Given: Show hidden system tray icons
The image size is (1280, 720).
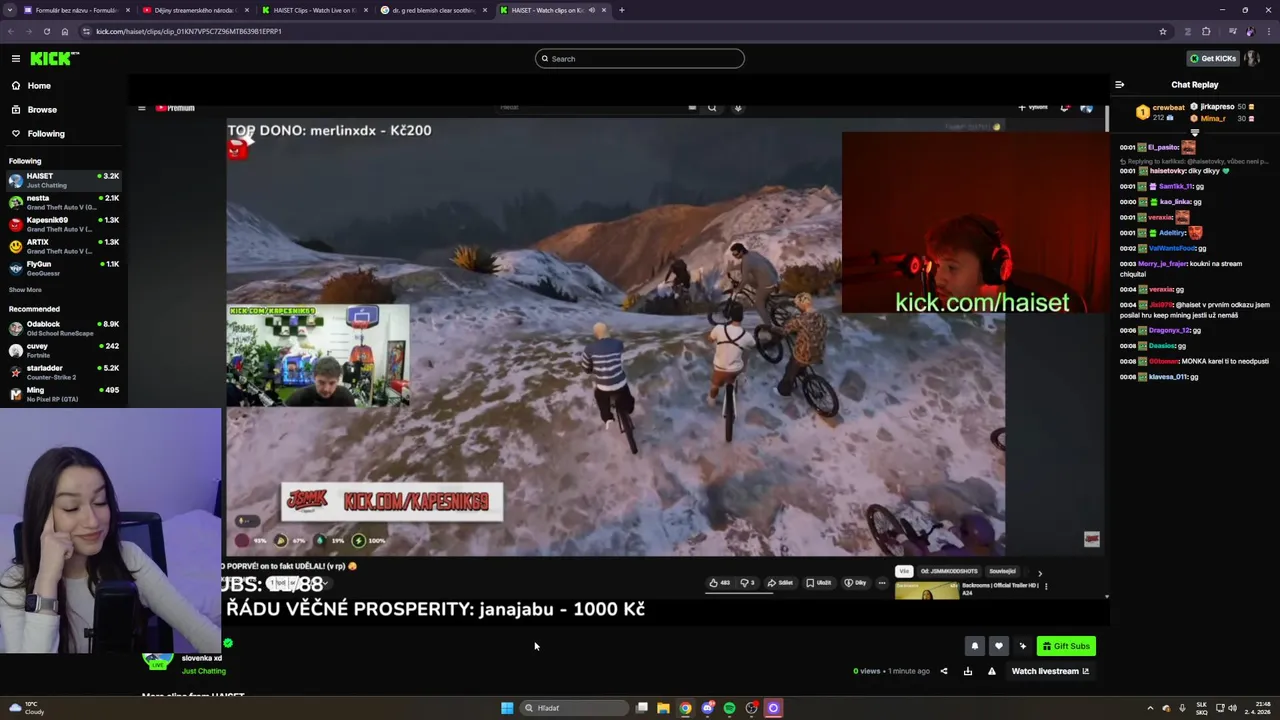Looking at the screenshot, I should coord(1149,708).
